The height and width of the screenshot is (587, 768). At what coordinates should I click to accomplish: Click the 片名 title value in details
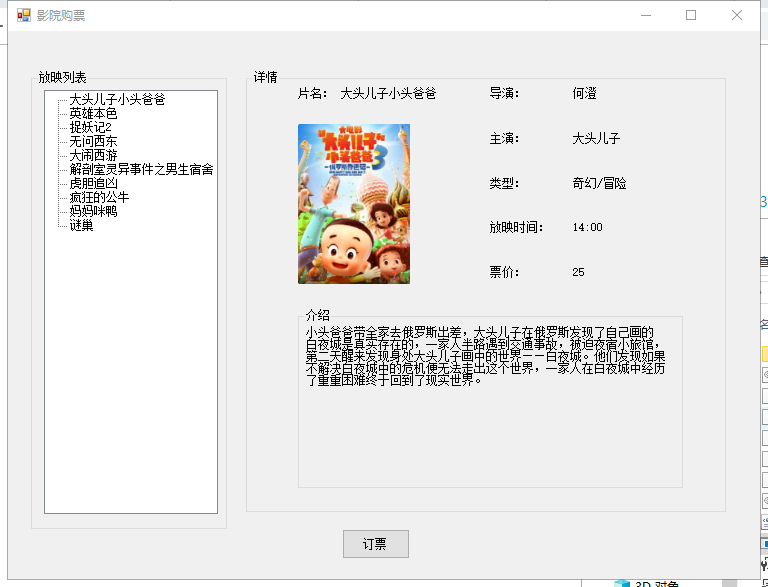(388, 94)
